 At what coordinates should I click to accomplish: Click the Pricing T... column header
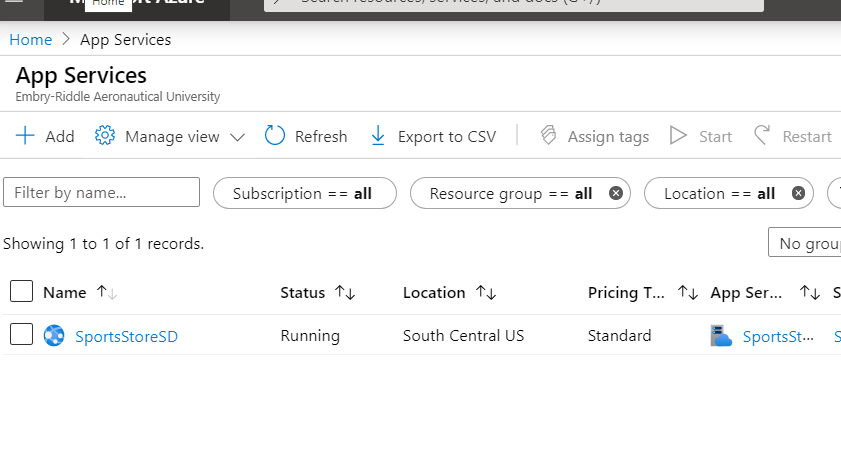(626, 292)
